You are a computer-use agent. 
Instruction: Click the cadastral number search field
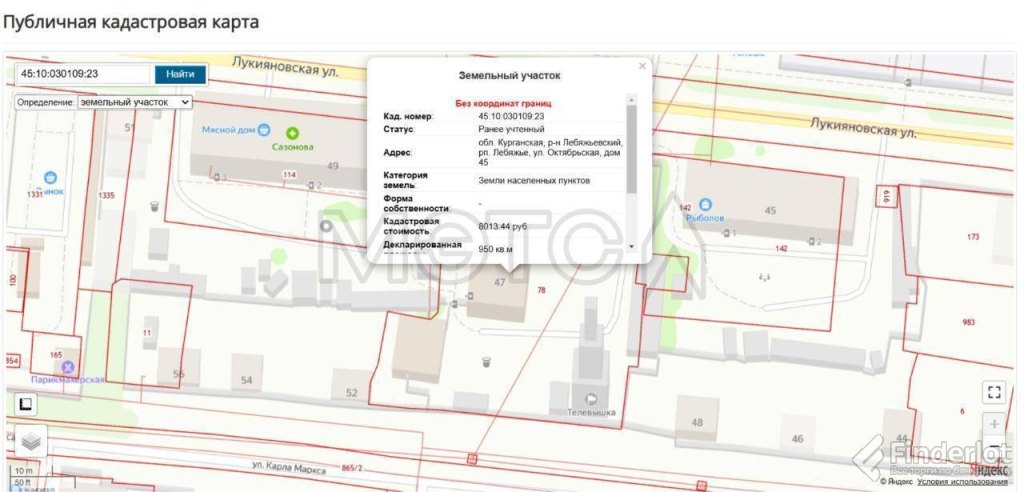click(x=84, y=74)
